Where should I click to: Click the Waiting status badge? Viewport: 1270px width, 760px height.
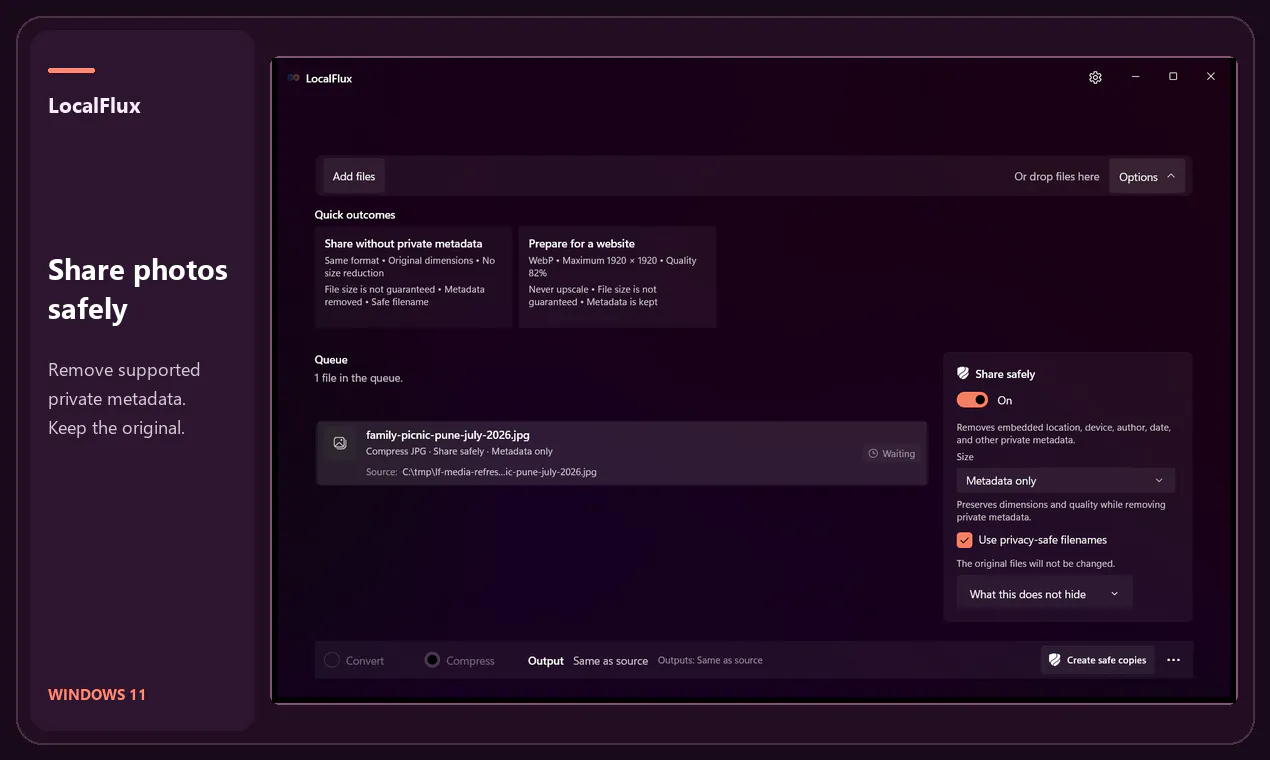[x=890, y=453]
